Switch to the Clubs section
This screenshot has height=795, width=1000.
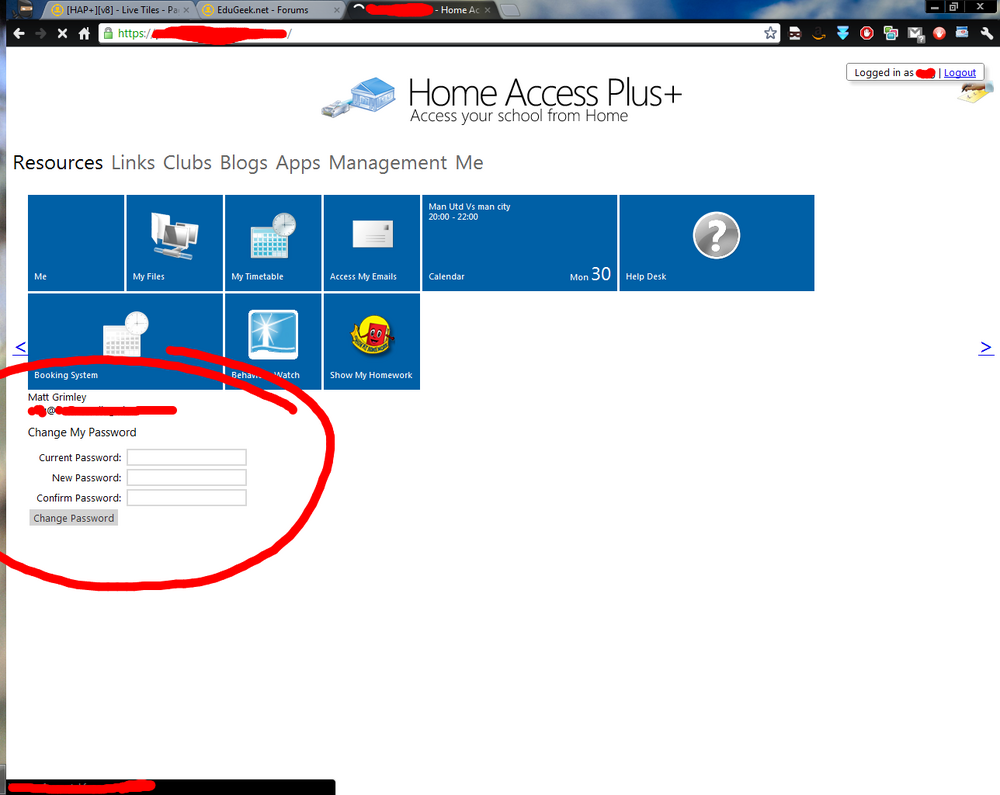coord(188,163)
